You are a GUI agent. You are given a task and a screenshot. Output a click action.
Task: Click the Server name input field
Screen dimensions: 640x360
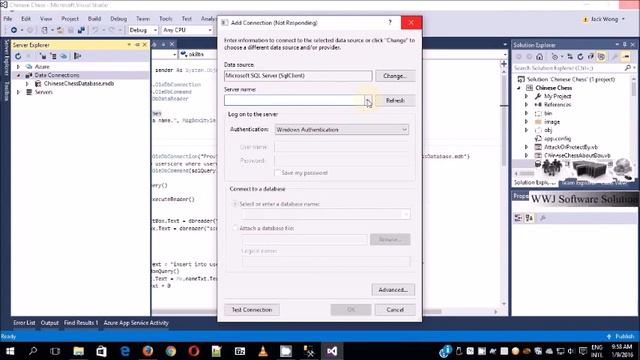(x=294, y=100)
